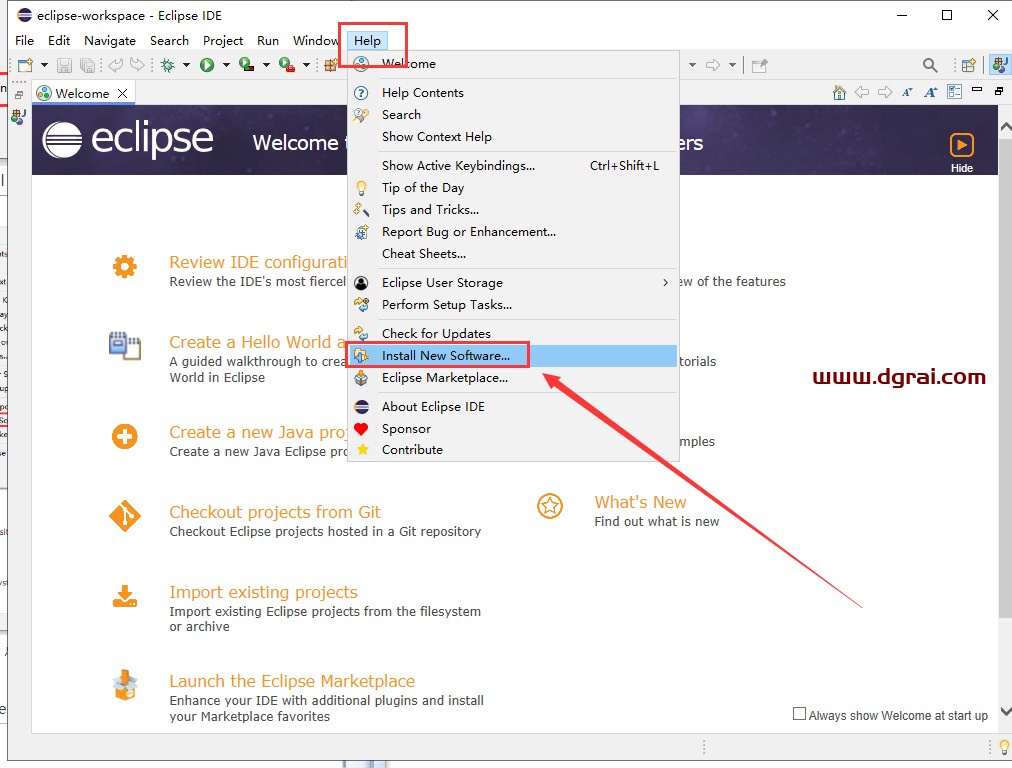Click the Navigate Forward arrow in Welcome view
This screenshot has width=1012, height=768.
(885, 92)
